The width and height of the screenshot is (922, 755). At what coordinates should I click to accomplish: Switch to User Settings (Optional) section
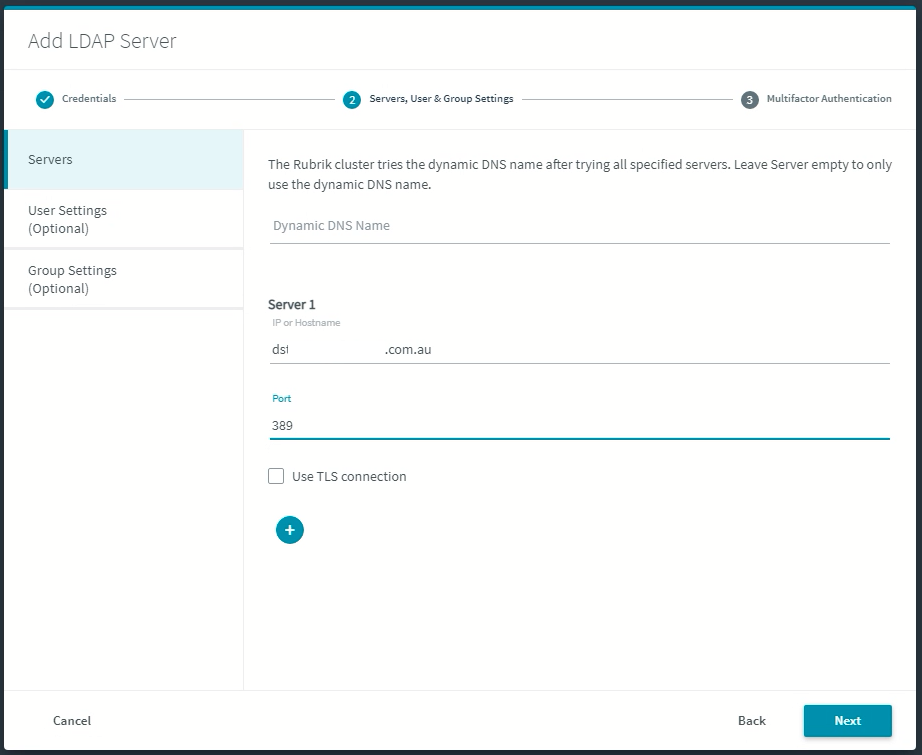click(x=123, y=219)
